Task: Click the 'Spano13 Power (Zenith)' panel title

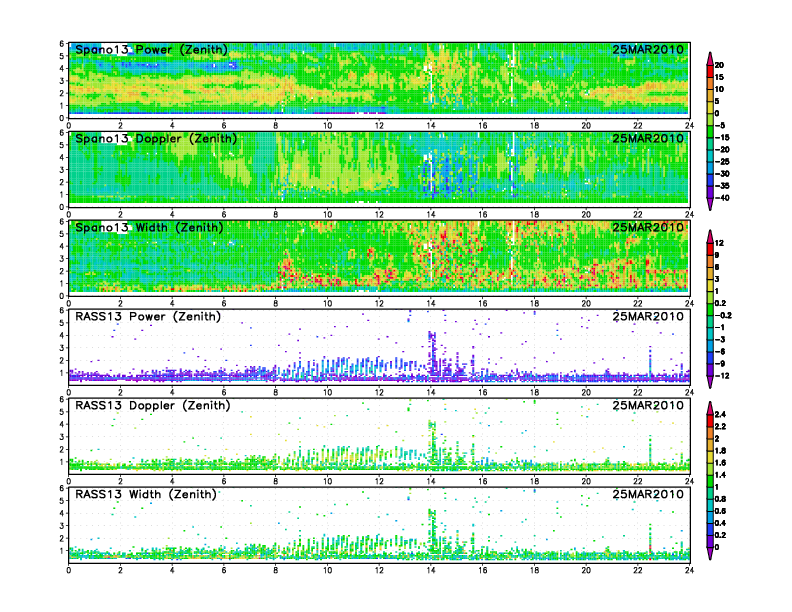Action: coord(151,50)
